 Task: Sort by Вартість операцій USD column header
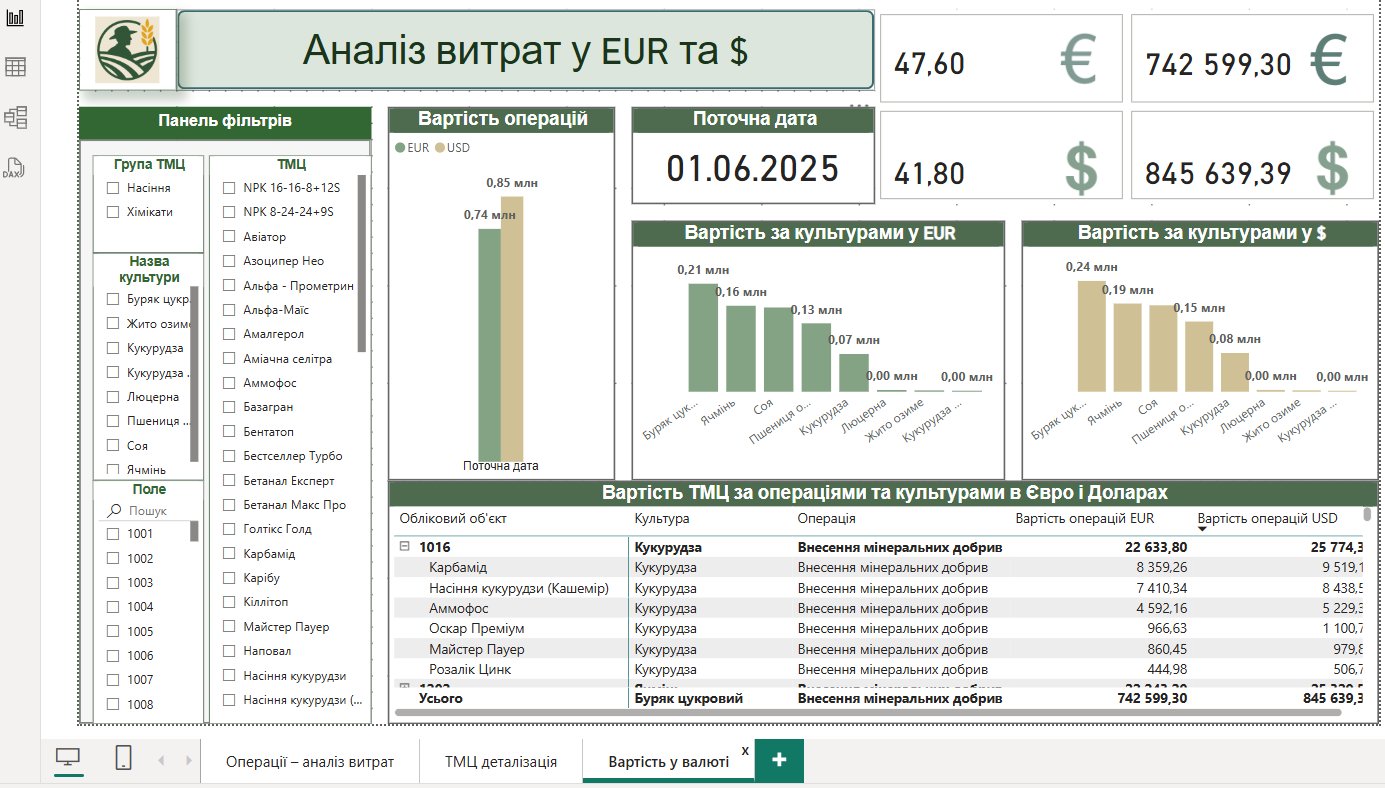point(1266,518)
